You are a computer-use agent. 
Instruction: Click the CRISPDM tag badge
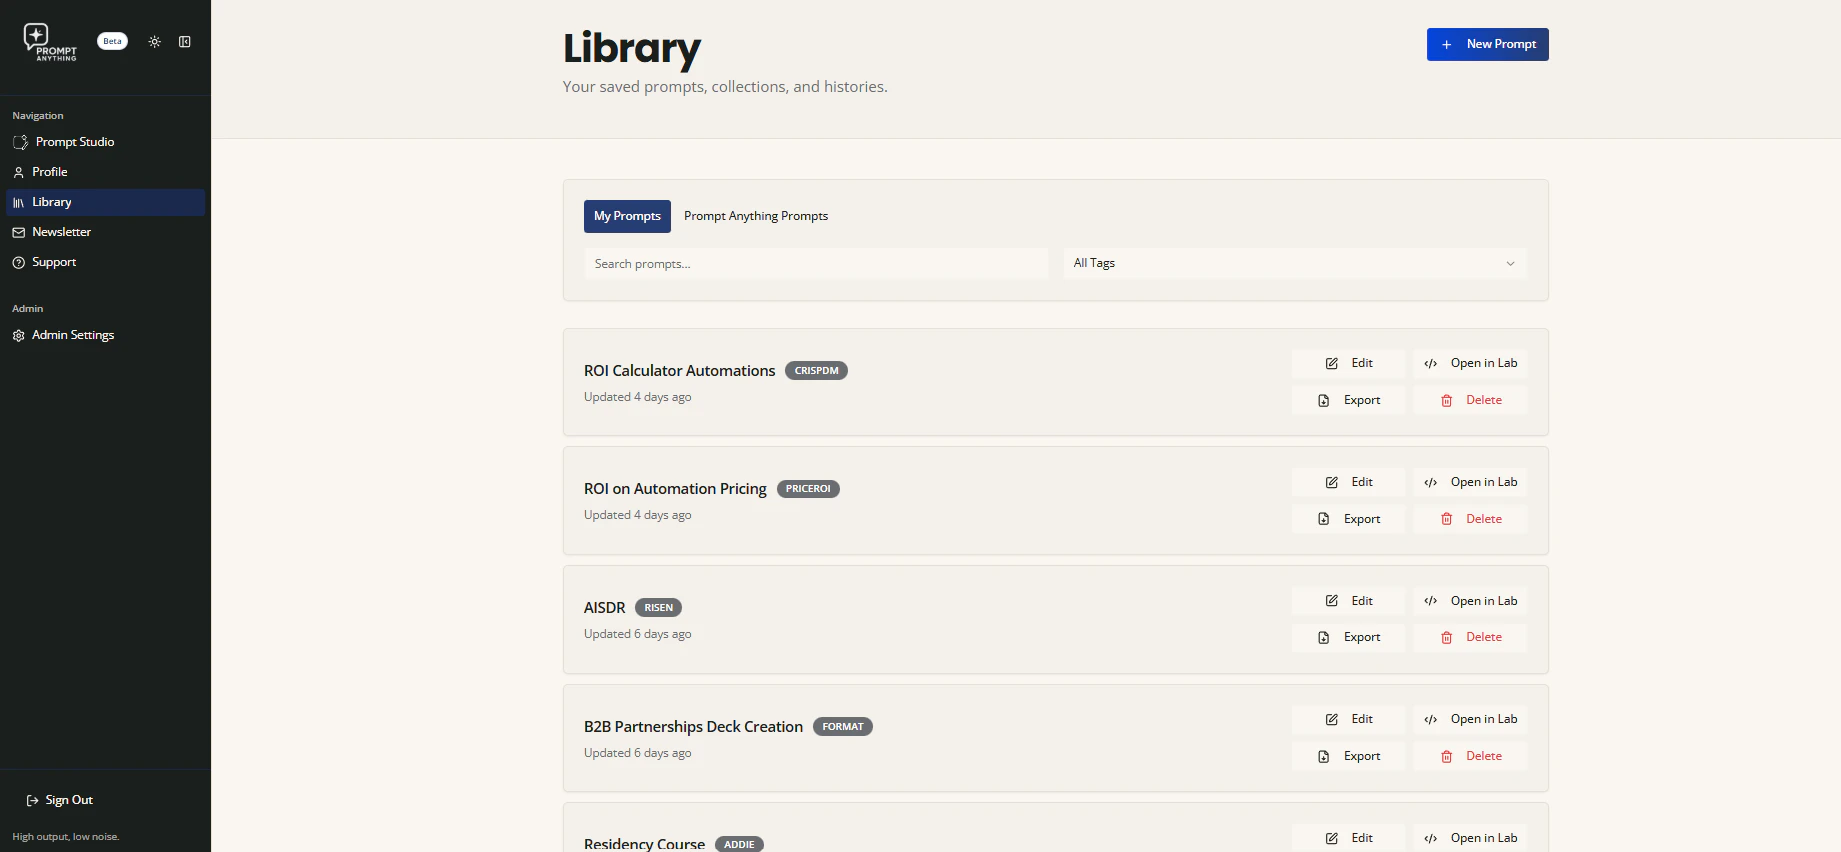(x=816, y=371)
